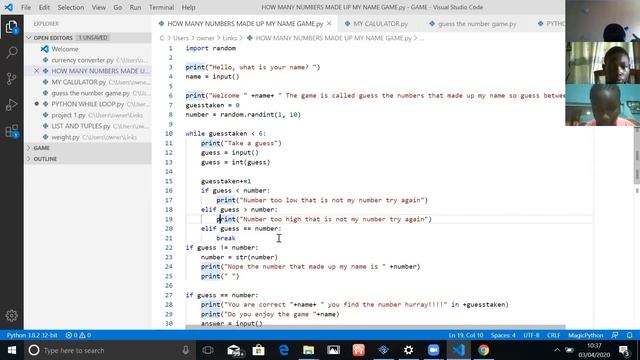
Task: Open currency converter.py in Open Editors
Action: [x=88, y=60]
